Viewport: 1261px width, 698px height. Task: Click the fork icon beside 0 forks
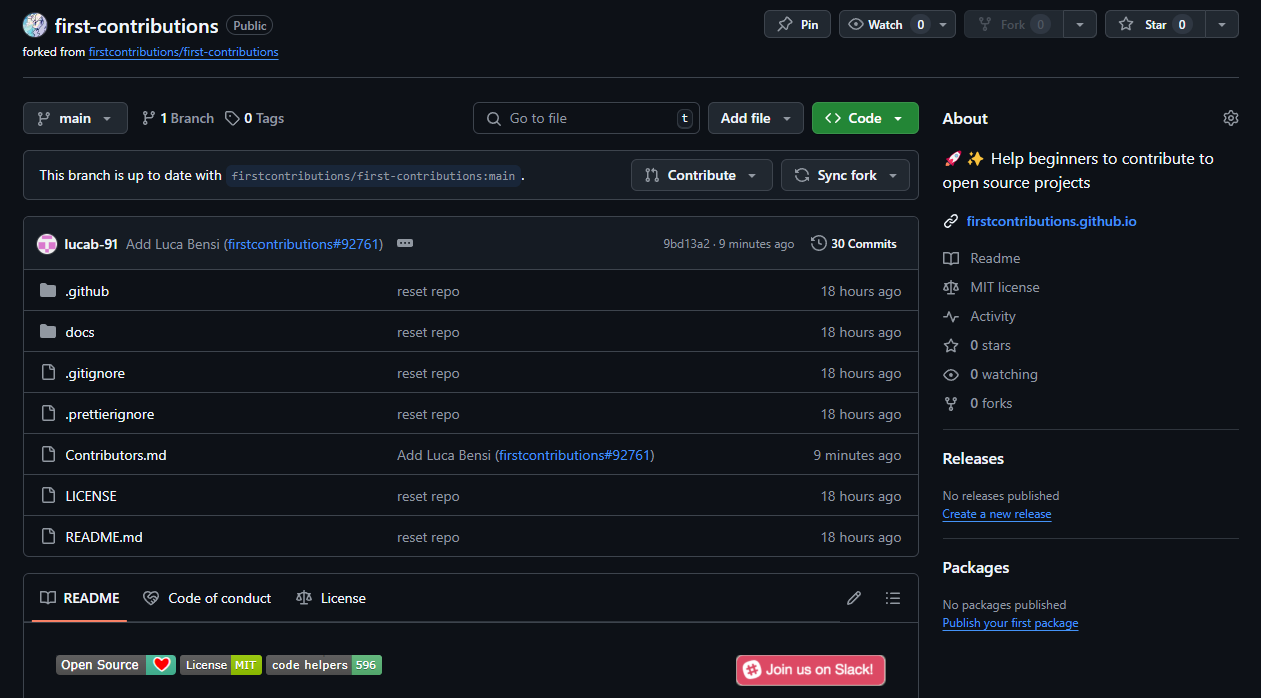pyautogui.click(x=951, y=403)
